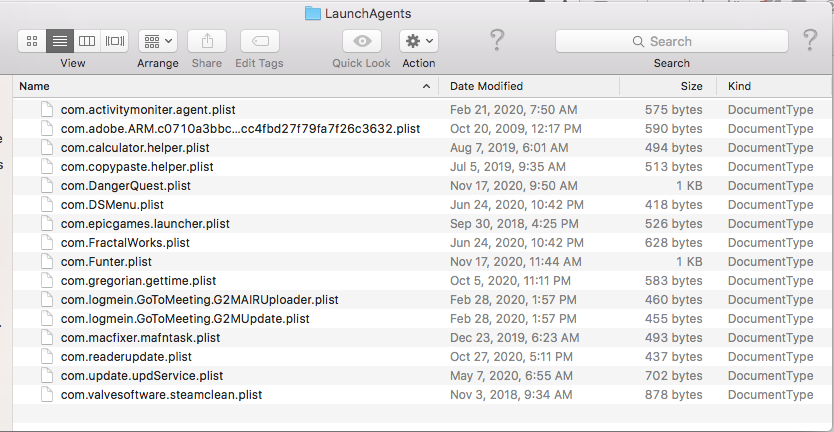This screenshot has height=432, width=834.
Task: Click document icon of com.activitymoniter.agent.plist
Action: coord(47,110)
